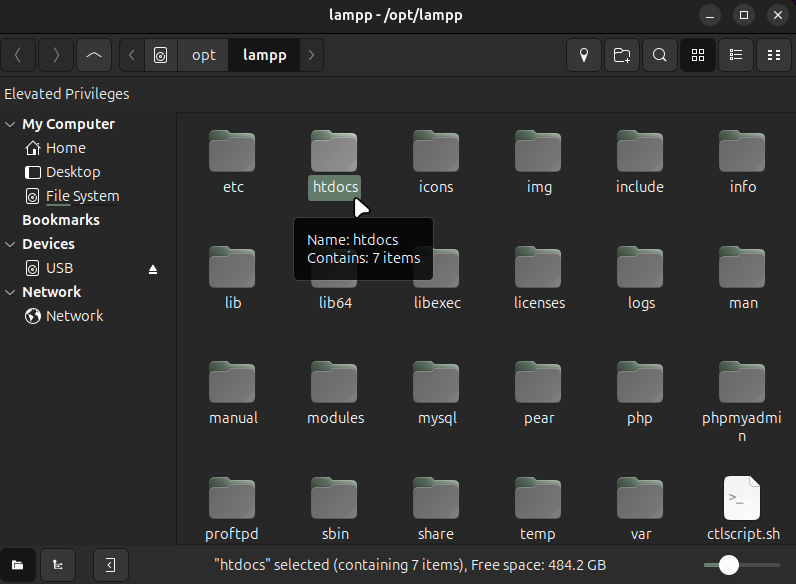Viewport: 796px width, 584px height.
Task: Select the include folder
Action: click(640, 163)
